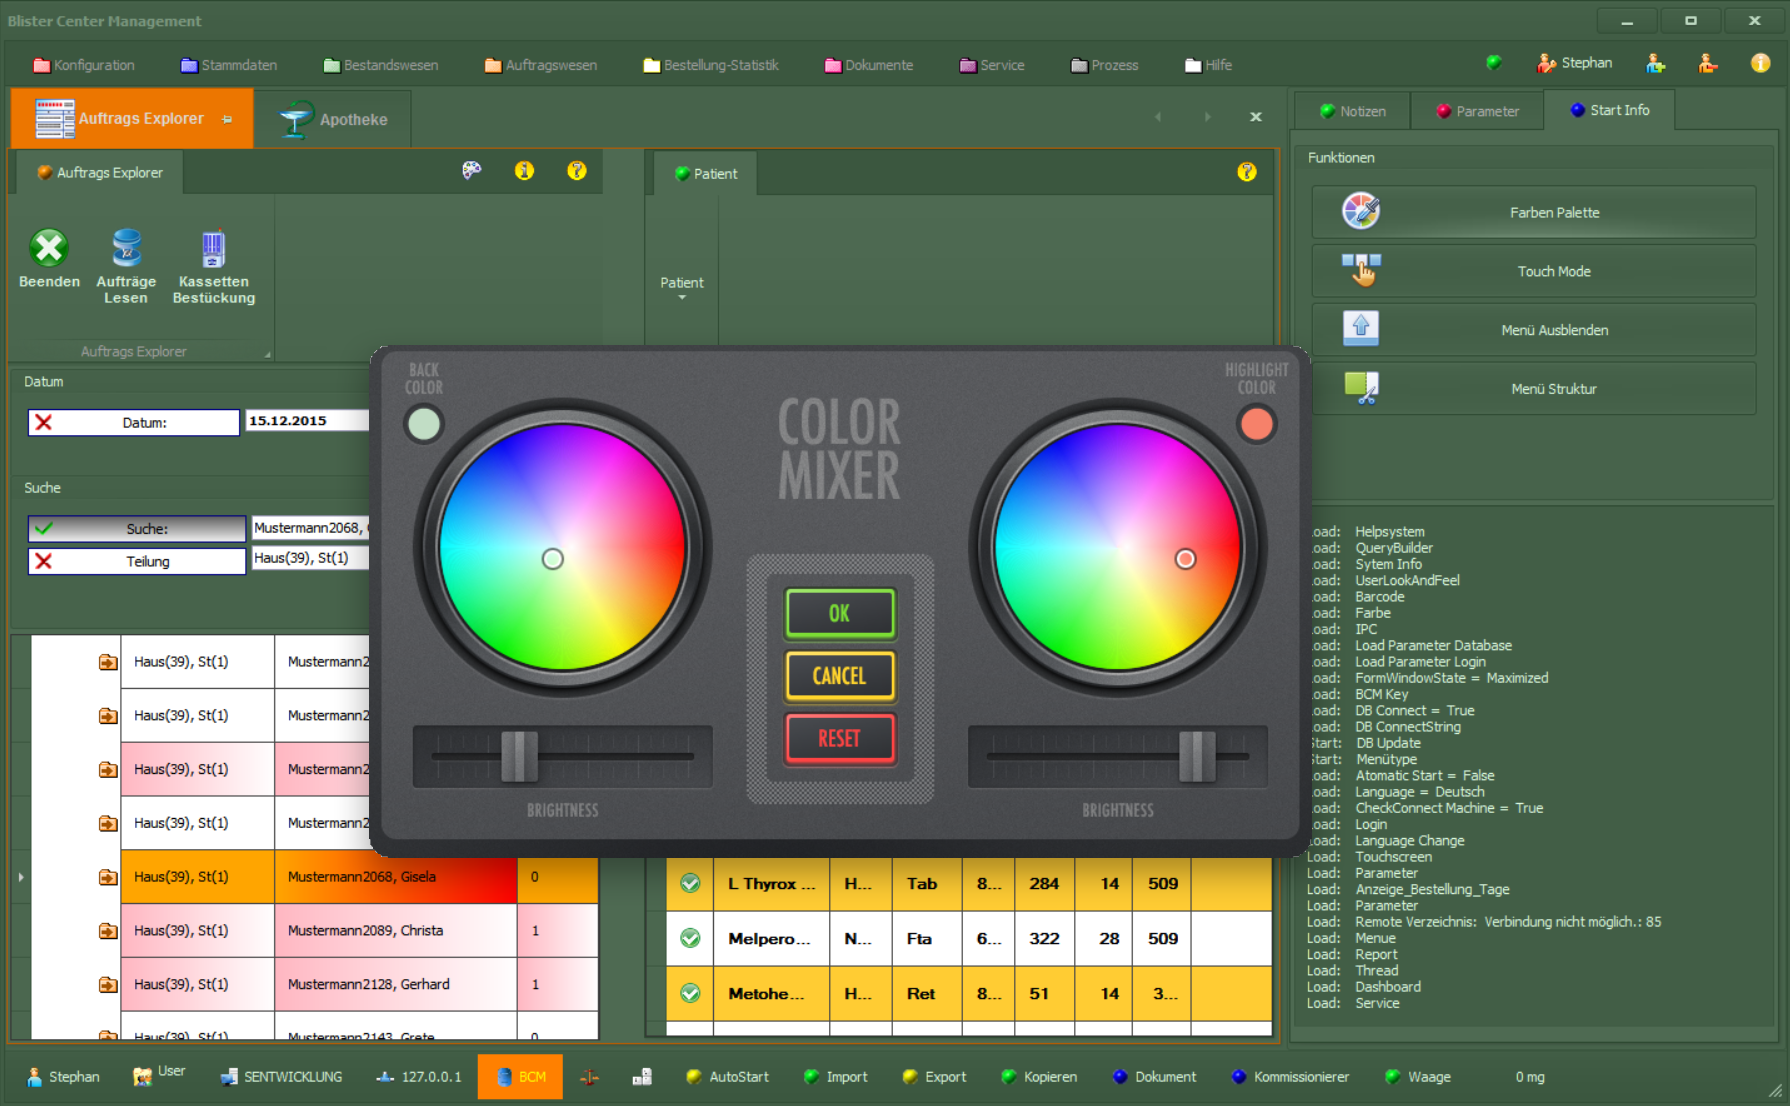Click the Farben Palette color wheel icon
Image resolution: width=1790 pixels, height=1106 pixels.
(1360, 212)
